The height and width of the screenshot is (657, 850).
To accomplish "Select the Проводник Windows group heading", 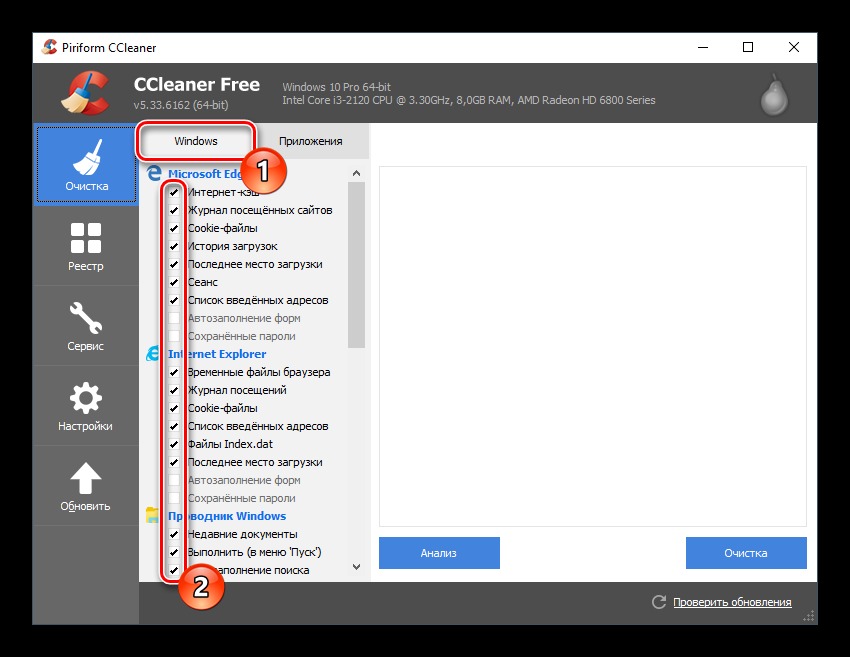I will pyautogui.click(x=227, y=516).
